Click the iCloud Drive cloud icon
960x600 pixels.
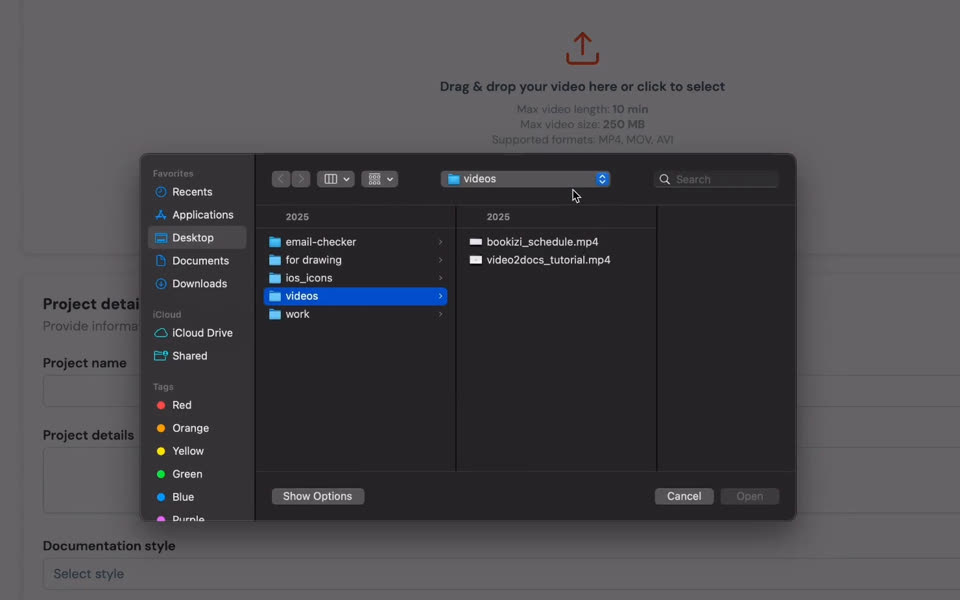(160, 333)
